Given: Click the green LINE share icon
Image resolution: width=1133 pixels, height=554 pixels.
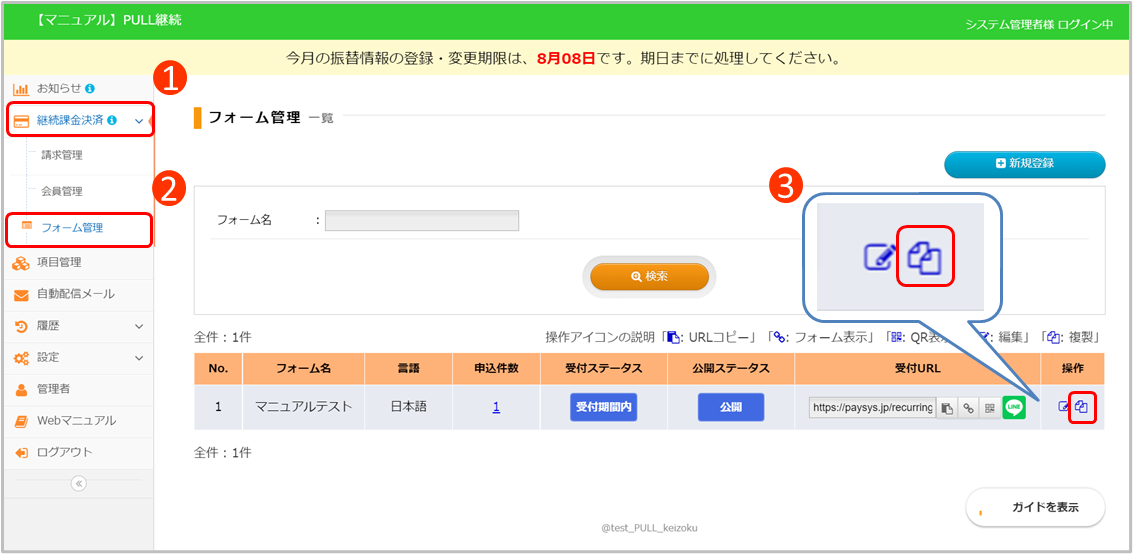Looking at the screenshot, I should click(x=1014, y=408).
